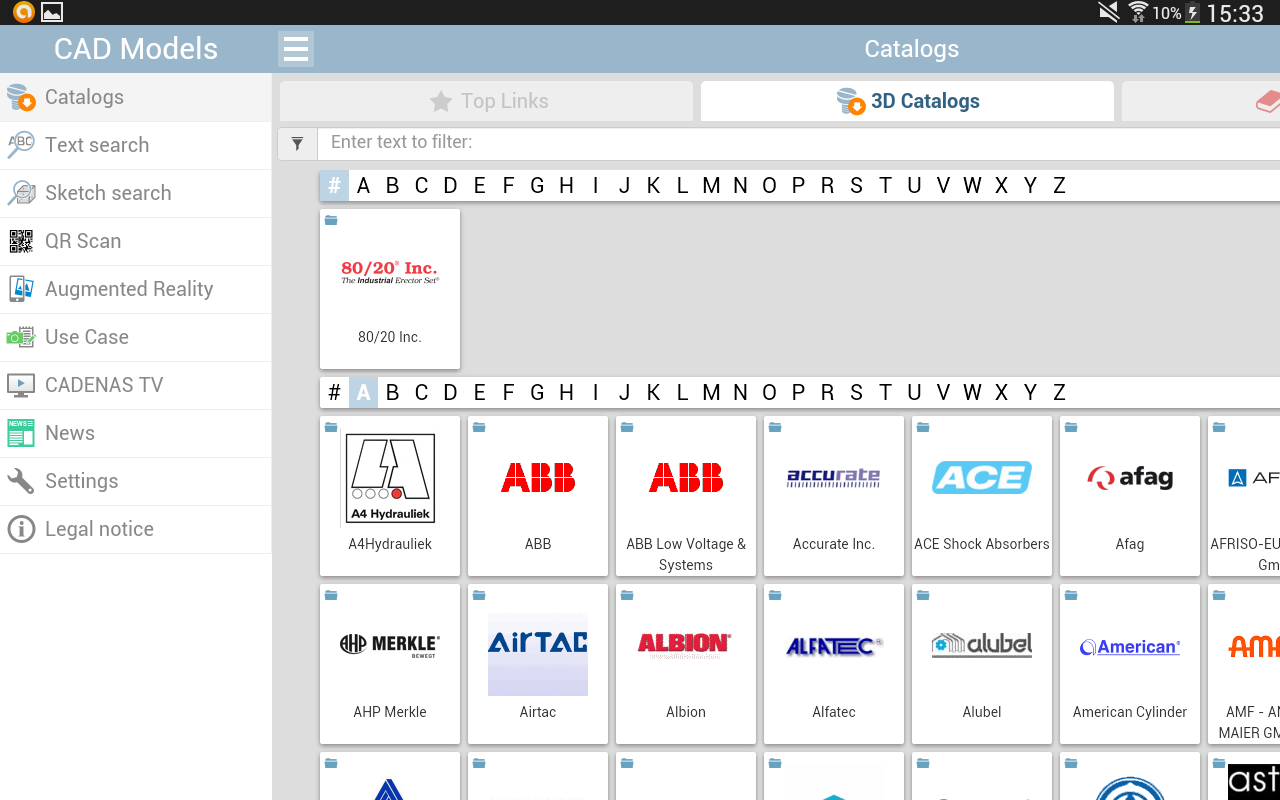Jump to letter Z in top index
Viewport: 1280px width, 800px height.
[x=1059, y=185]
